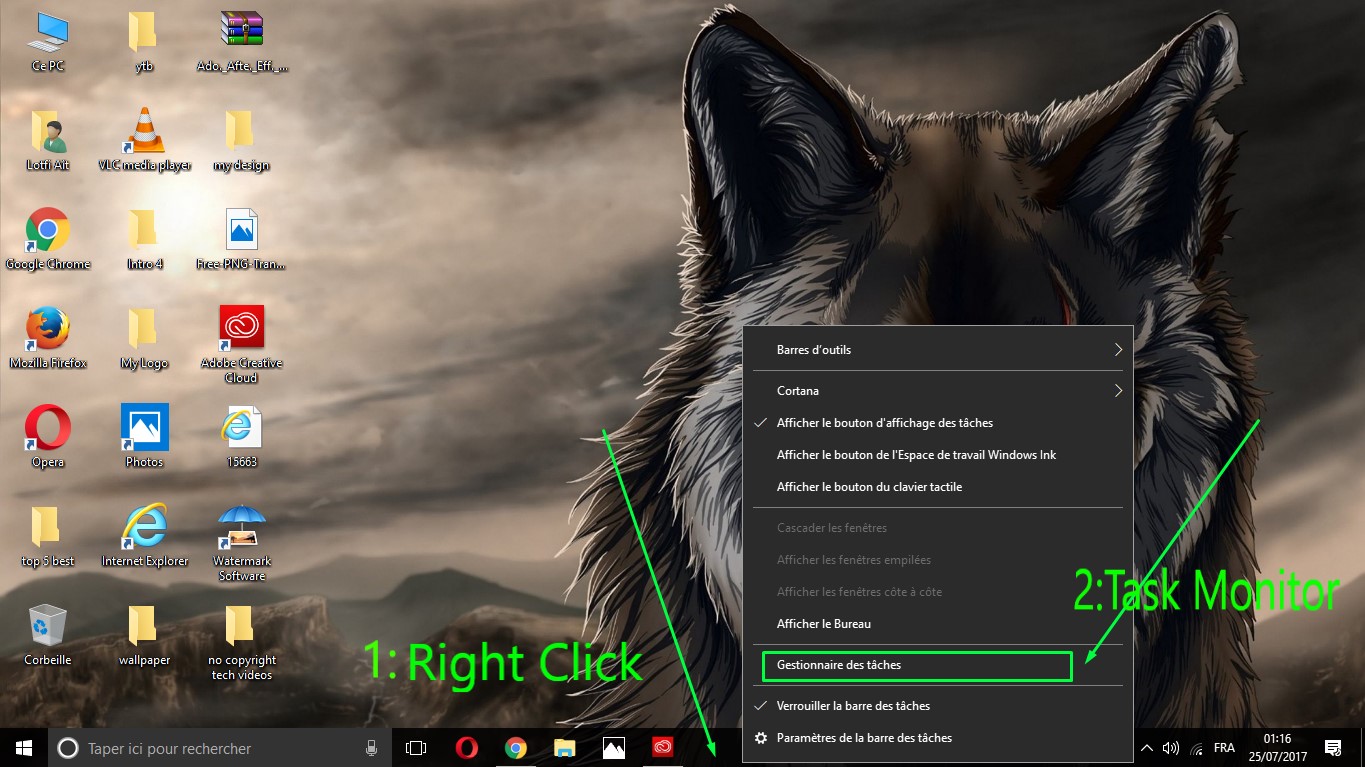
Task: Select the no copyright tech videos folder
Action: [x=241, y=642]
